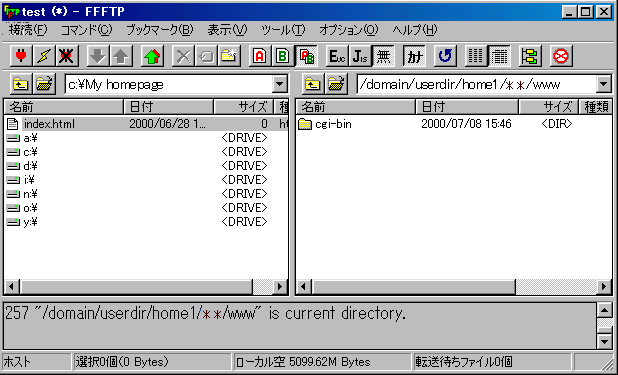Viewport: 618px width, 375px height.
Task: Toggle ASCII transfer mode A button
Action: click(259, 56)
